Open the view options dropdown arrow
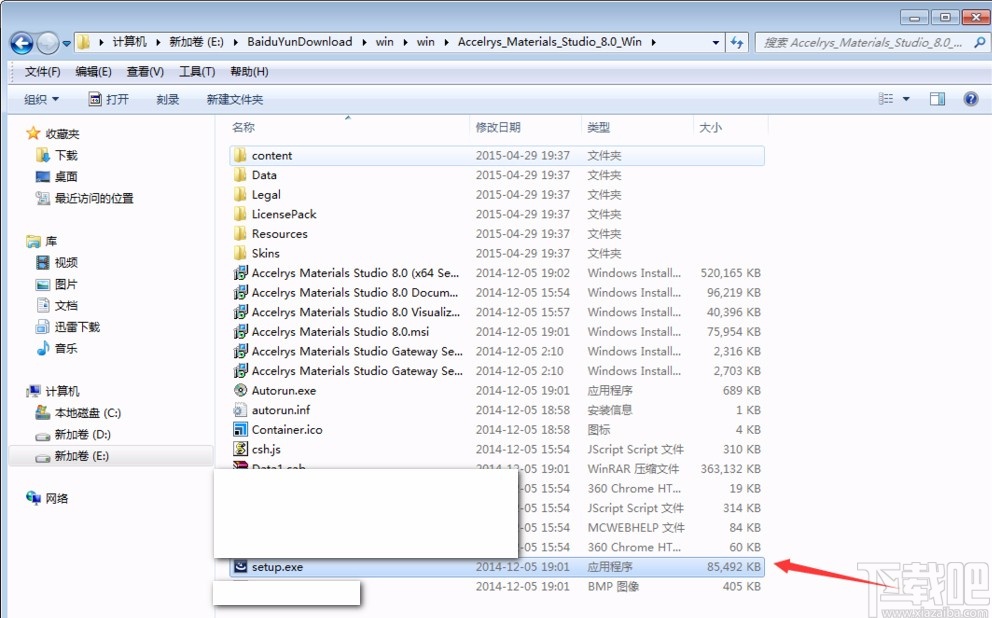The height and width of the screenshot is (618, 992). tap(906, 99)
